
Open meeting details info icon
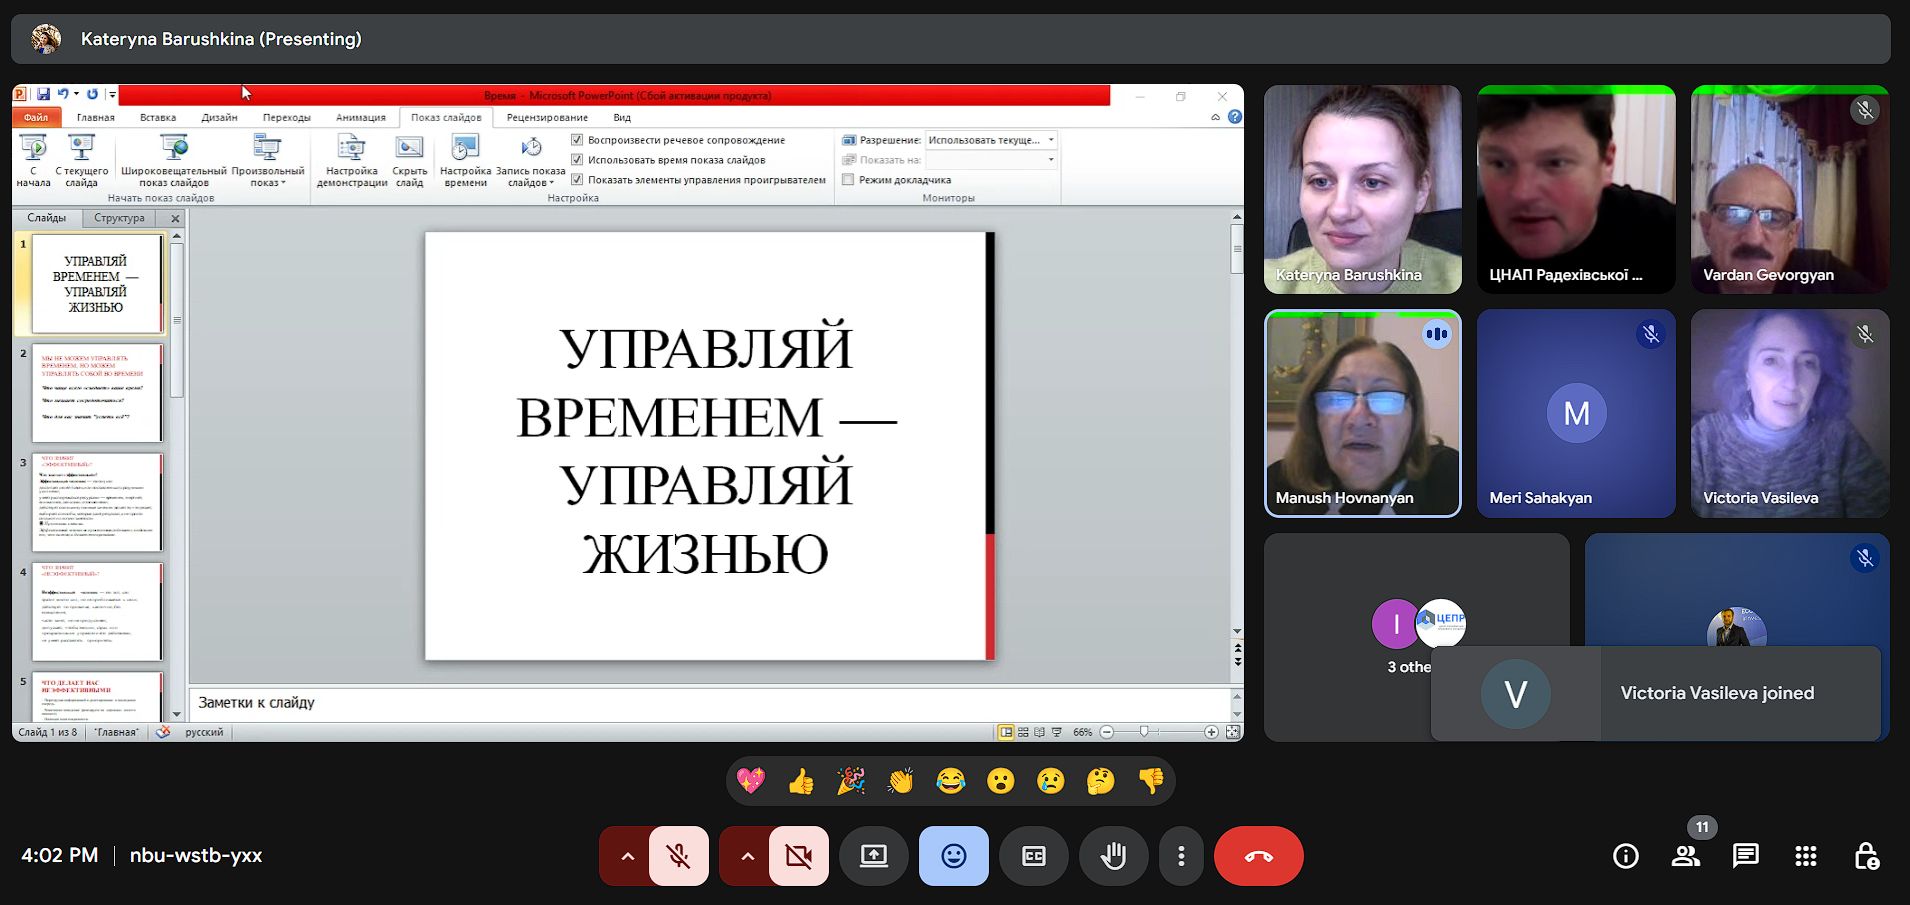tap(1625, 856)
